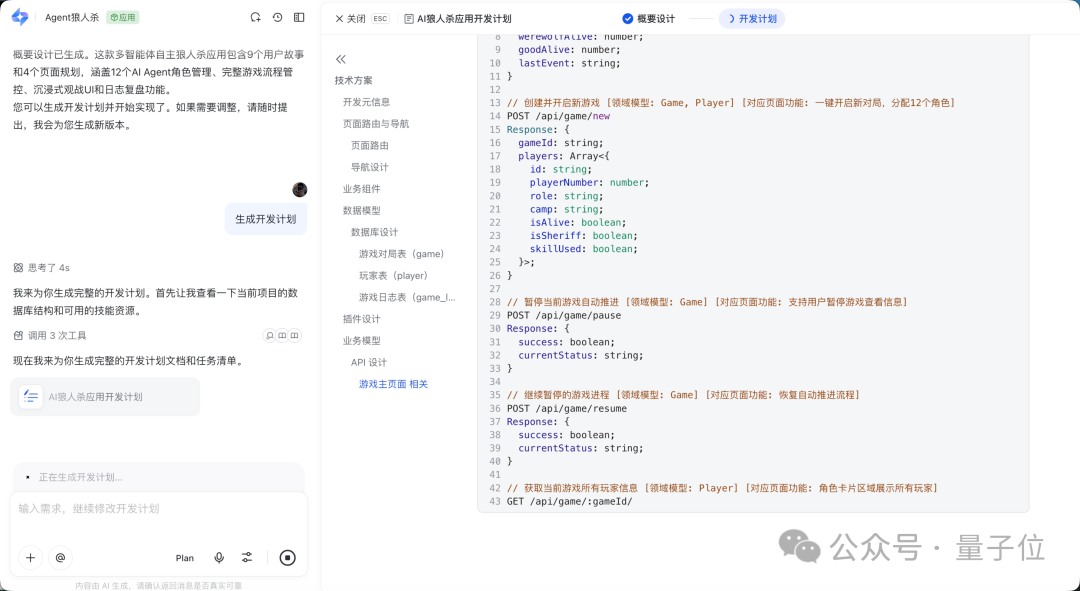Jump to 游戏对局表（game） entry
The image size is (1080, 591).
tap(404, 254)
